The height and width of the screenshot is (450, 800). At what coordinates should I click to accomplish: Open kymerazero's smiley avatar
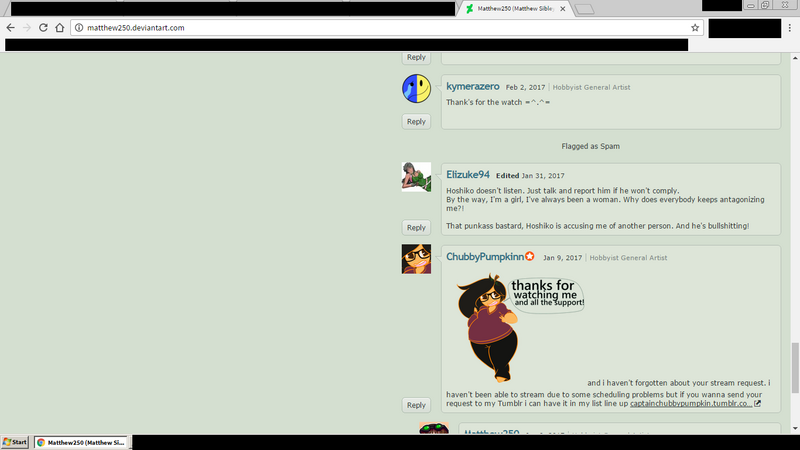click(416, 89)
